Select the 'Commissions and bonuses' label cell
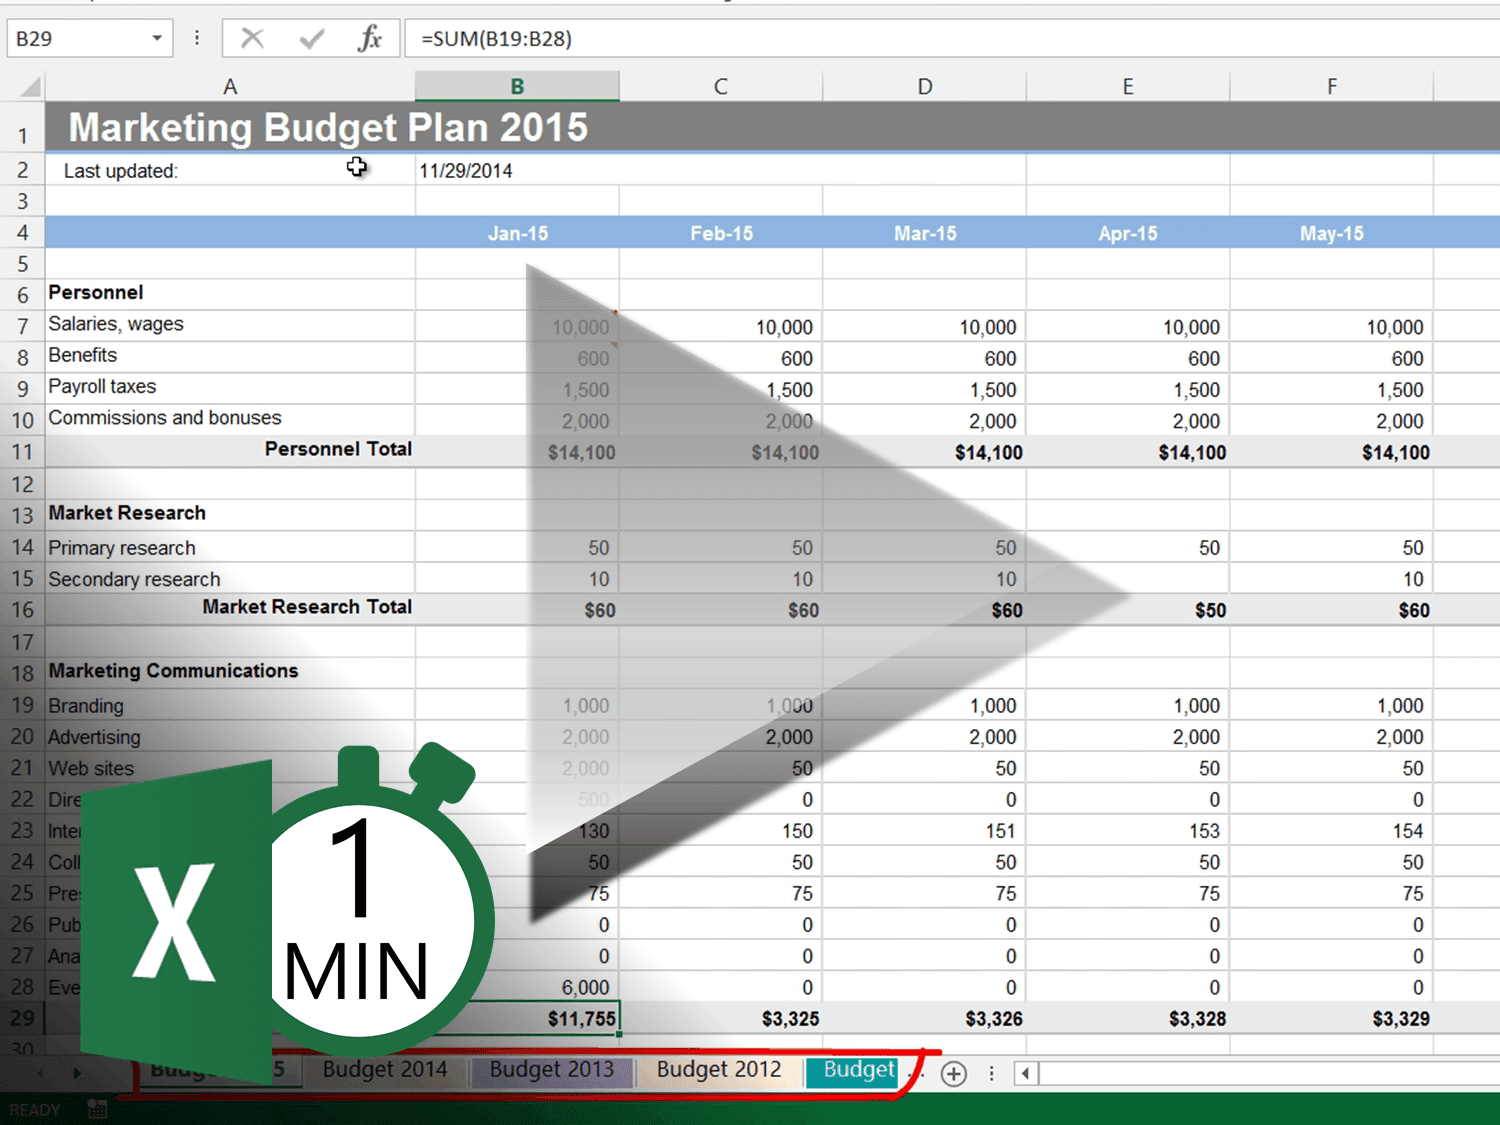The height and width of the screenshot is (1125, 1500). click(x=230, y=419)
